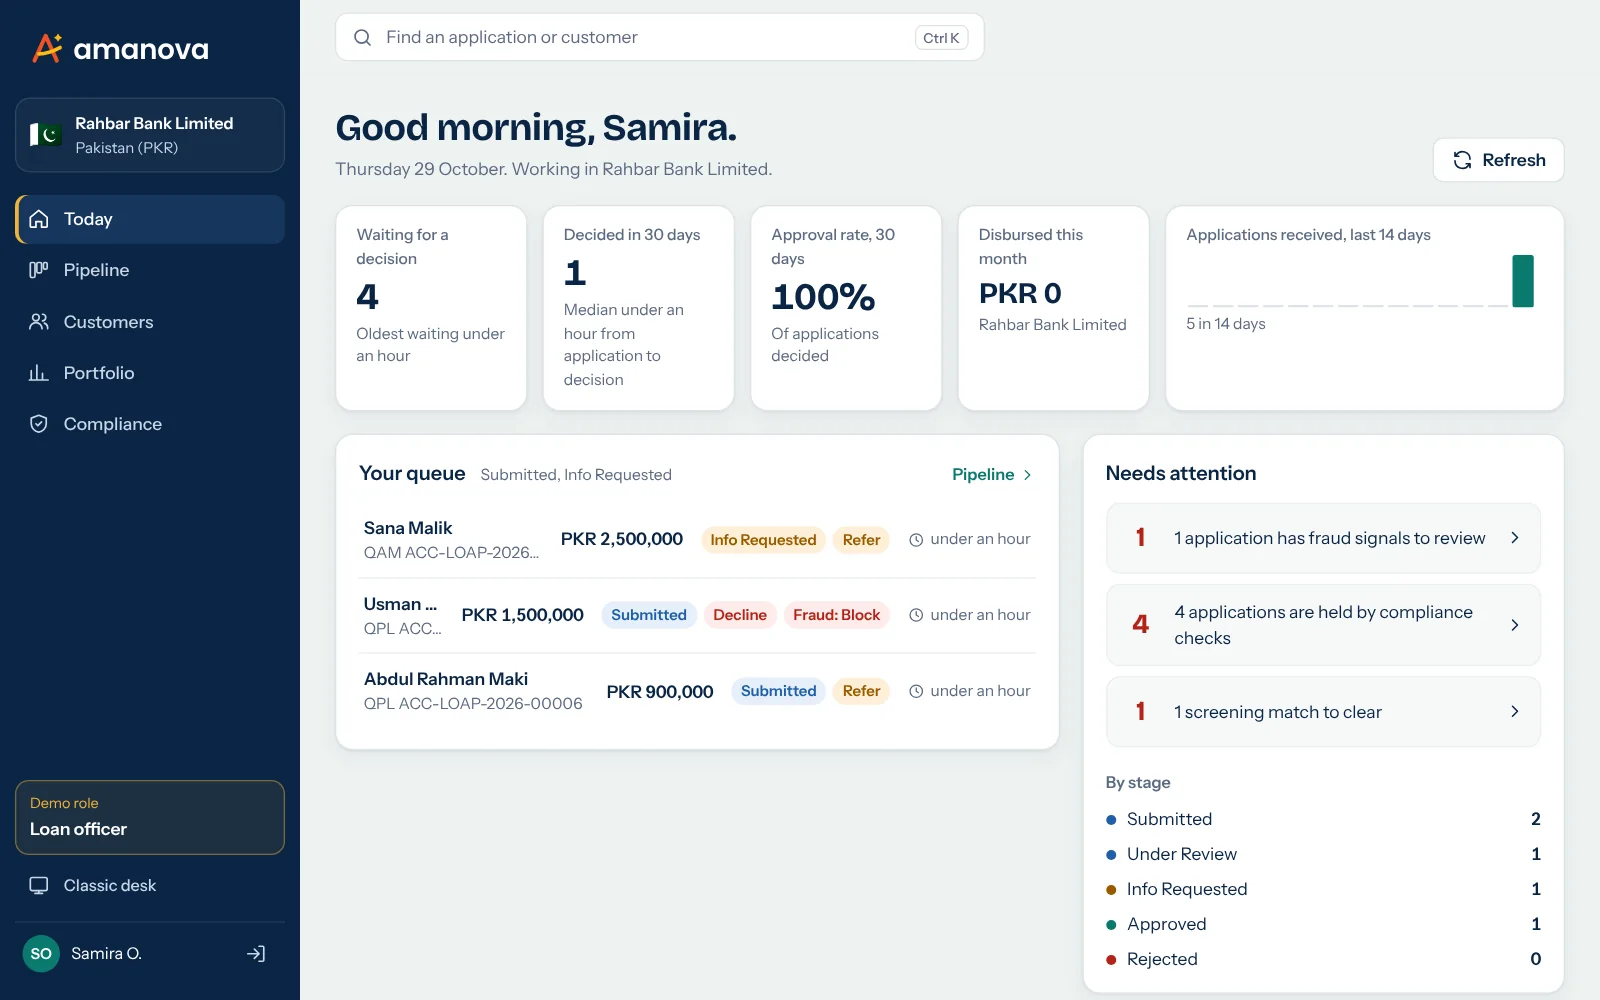
Task: Open the Rahbar Bank Limited organization selector
Action: (x=150, y=135)
